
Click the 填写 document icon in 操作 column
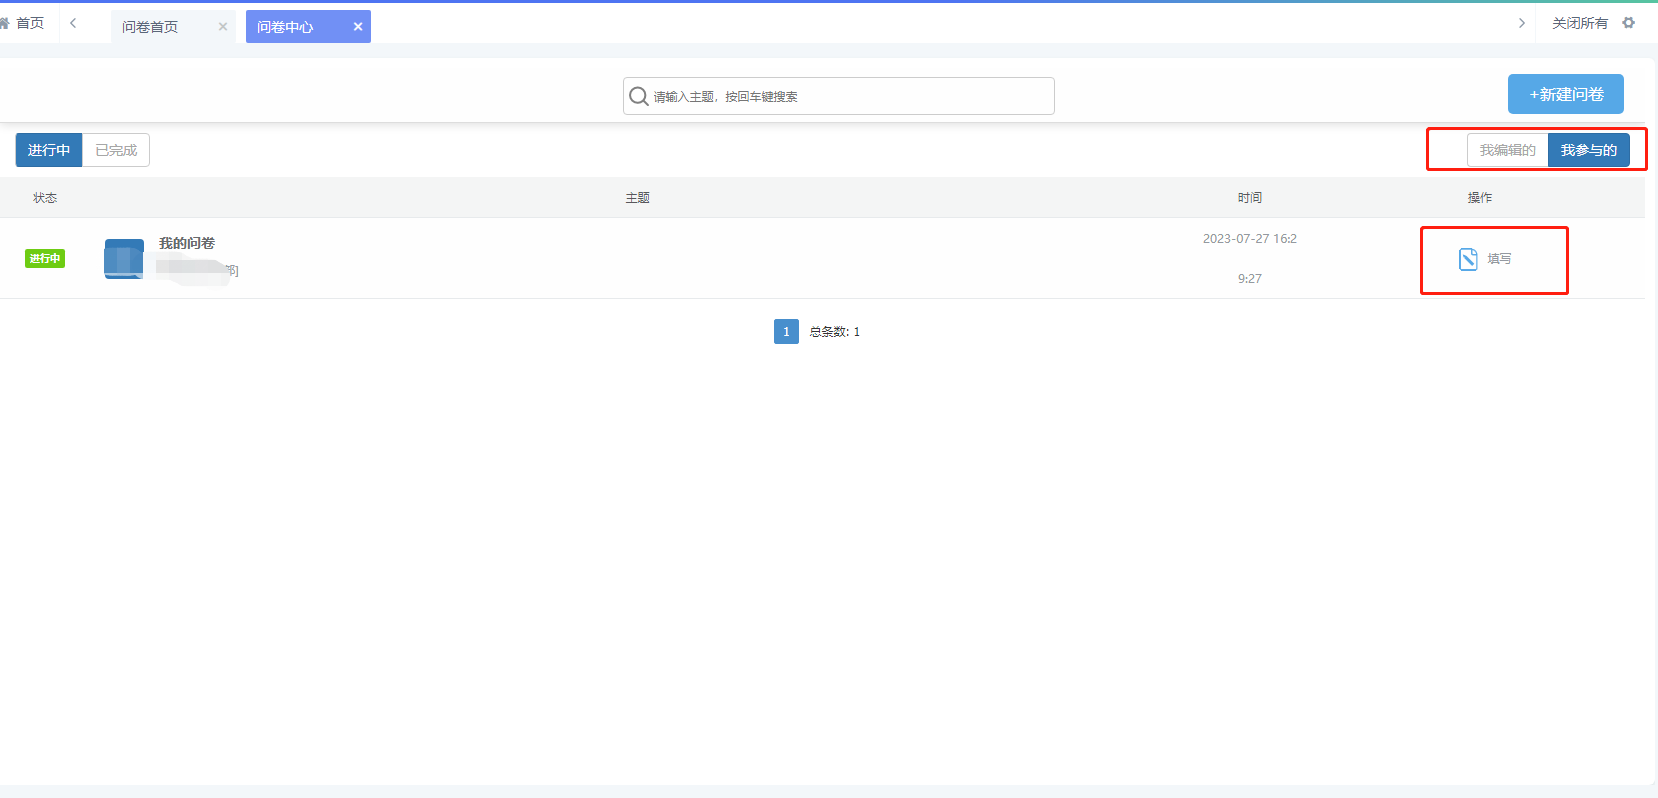pos(1468,259)
